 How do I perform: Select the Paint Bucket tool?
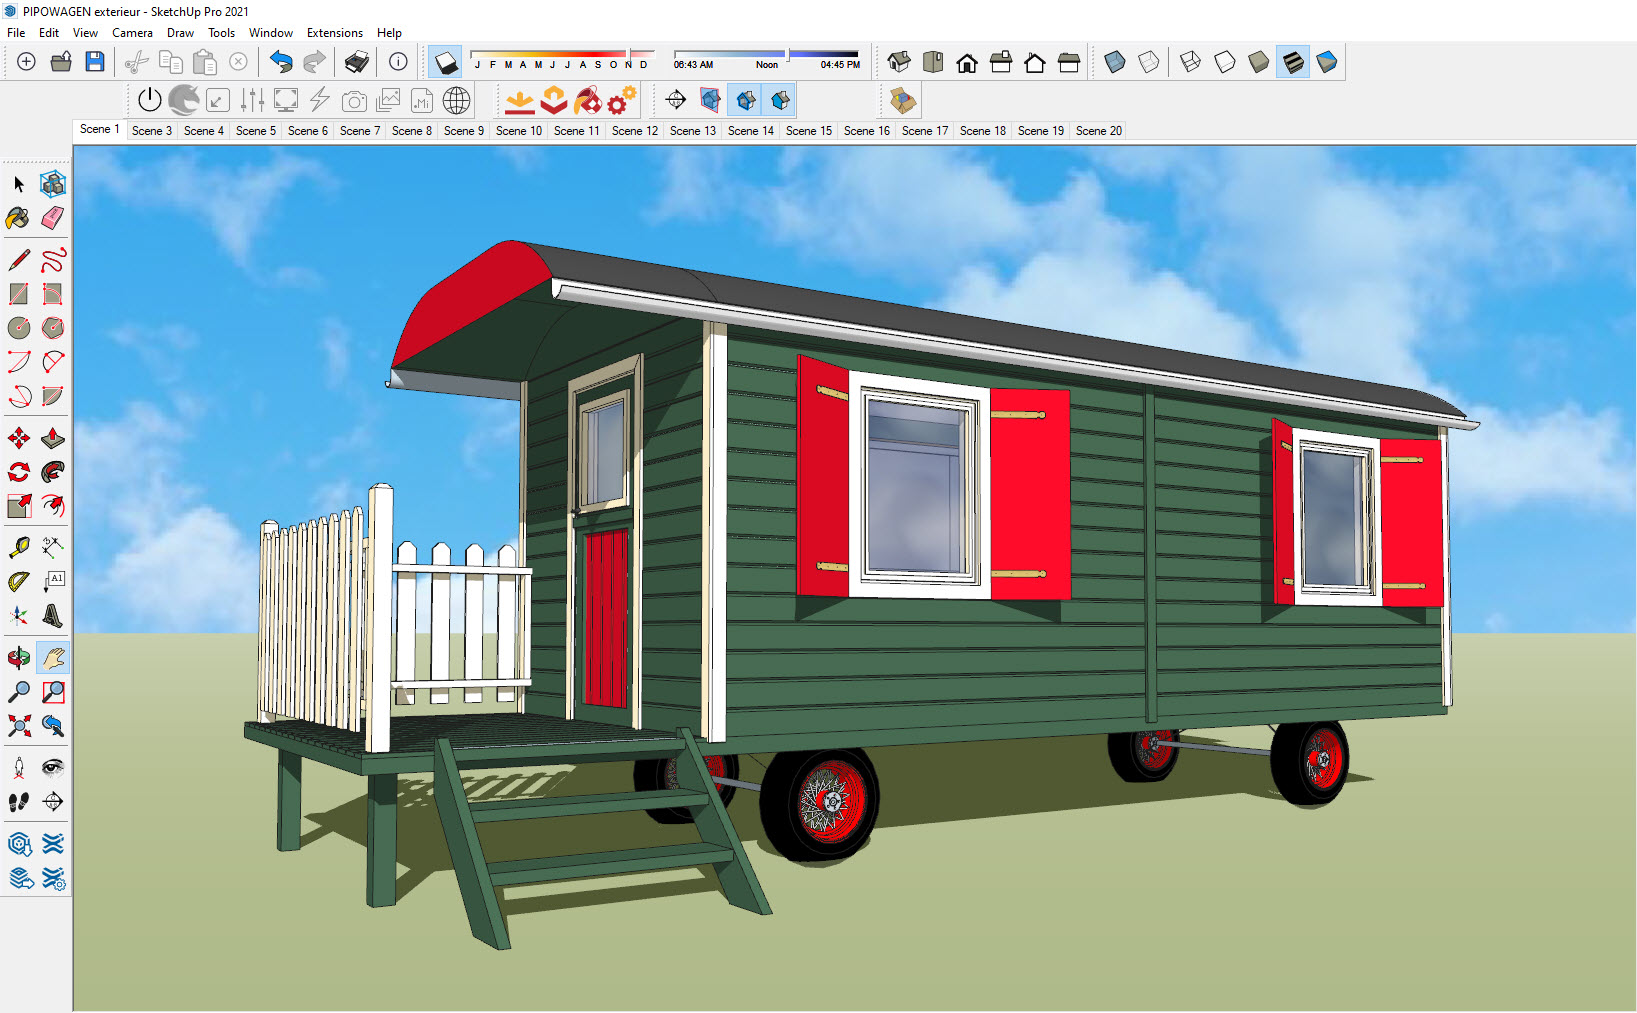(x=18, y=218)
